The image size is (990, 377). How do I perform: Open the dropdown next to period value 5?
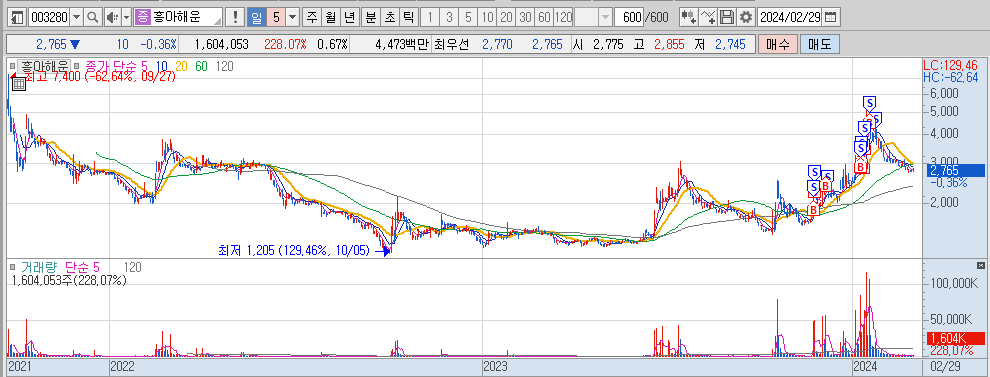coord(292,17)
